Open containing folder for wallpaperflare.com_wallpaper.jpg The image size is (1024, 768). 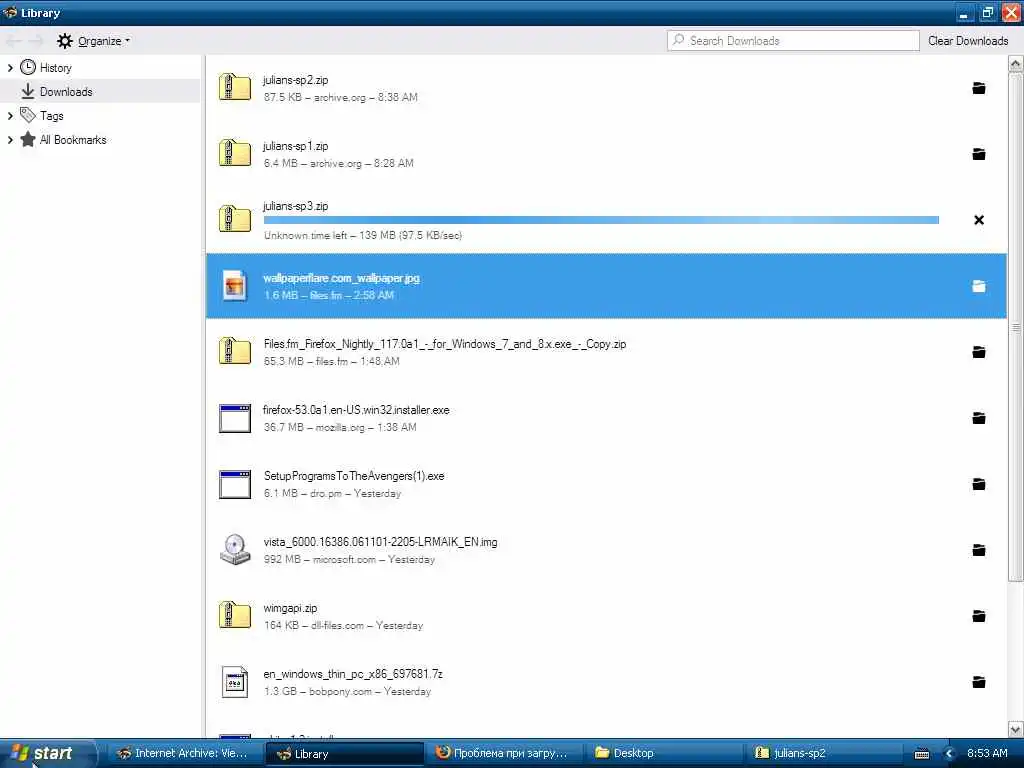click(978, 286)
